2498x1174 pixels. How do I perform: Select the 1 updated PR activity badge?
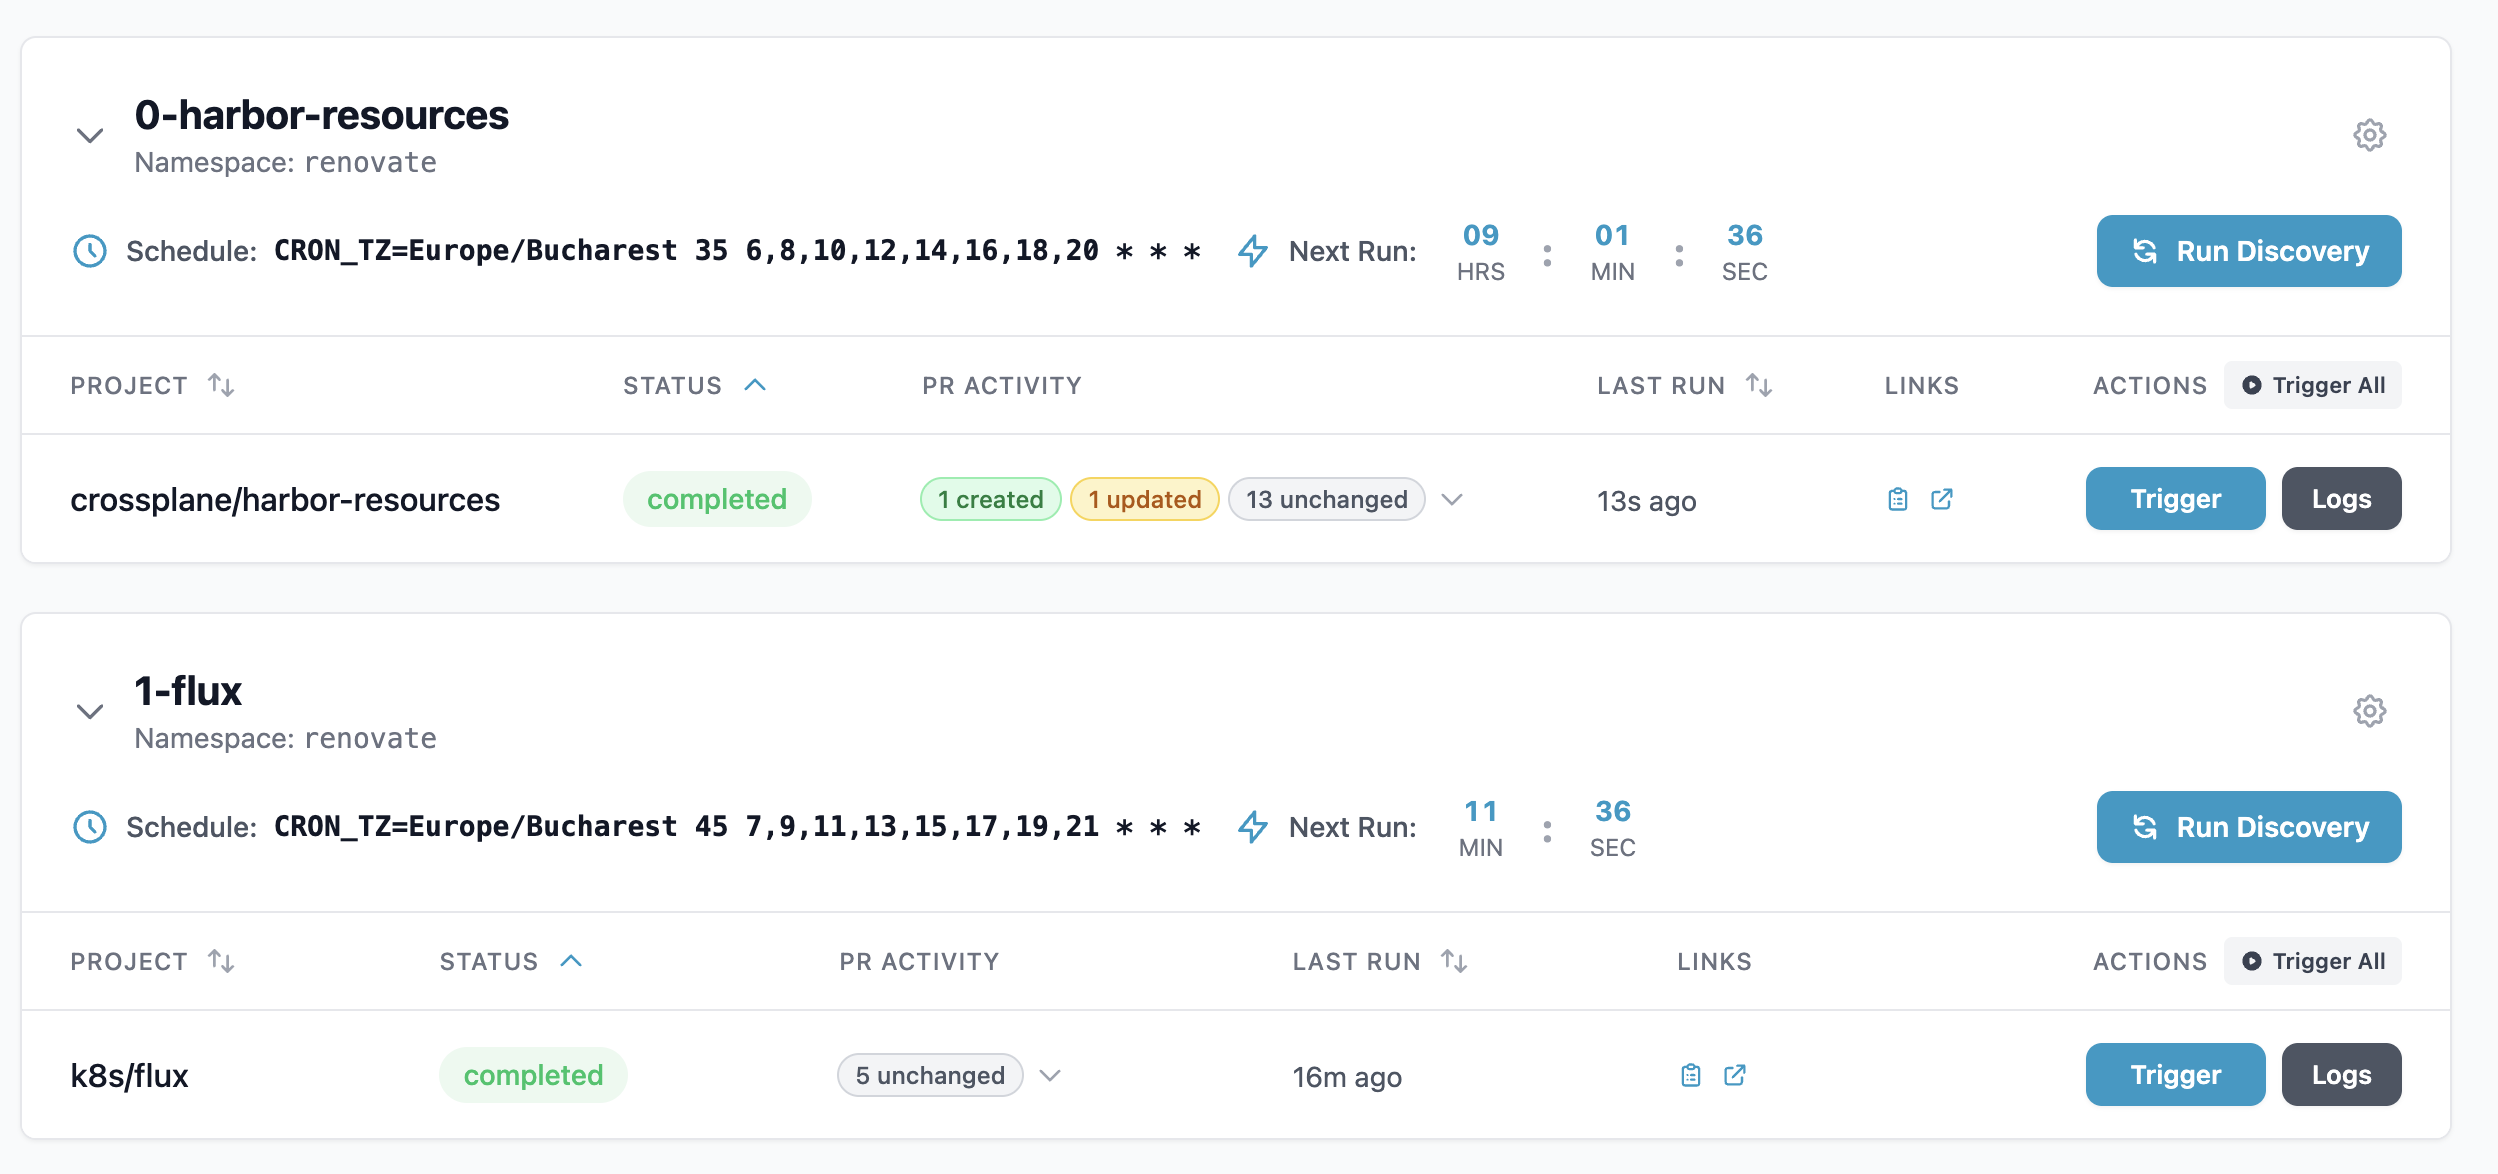click(1144, 499)
